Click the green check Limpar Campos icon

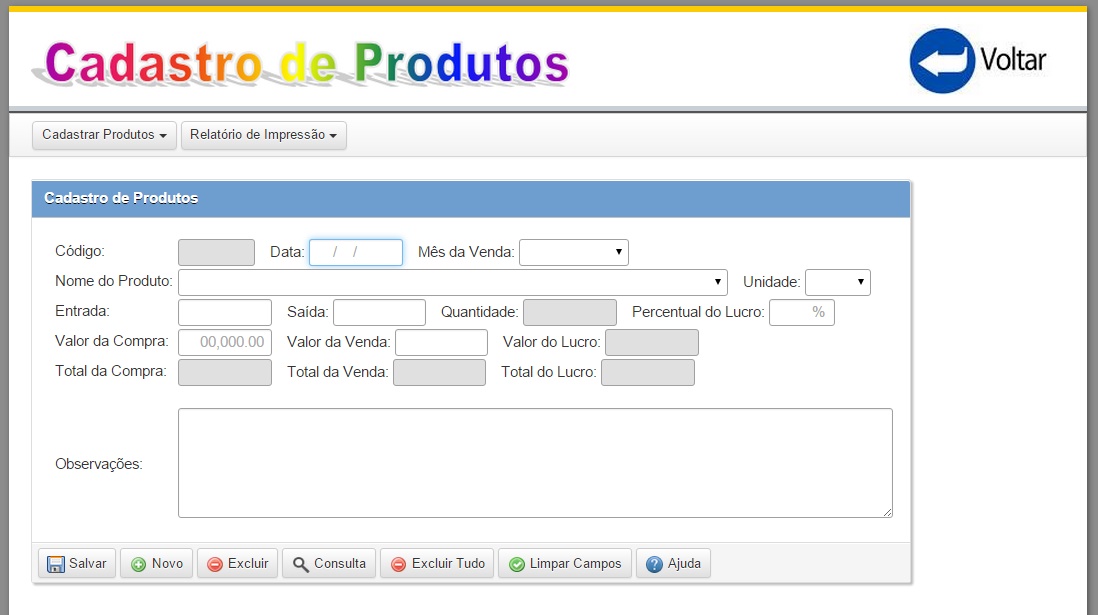tap(517, 564)
